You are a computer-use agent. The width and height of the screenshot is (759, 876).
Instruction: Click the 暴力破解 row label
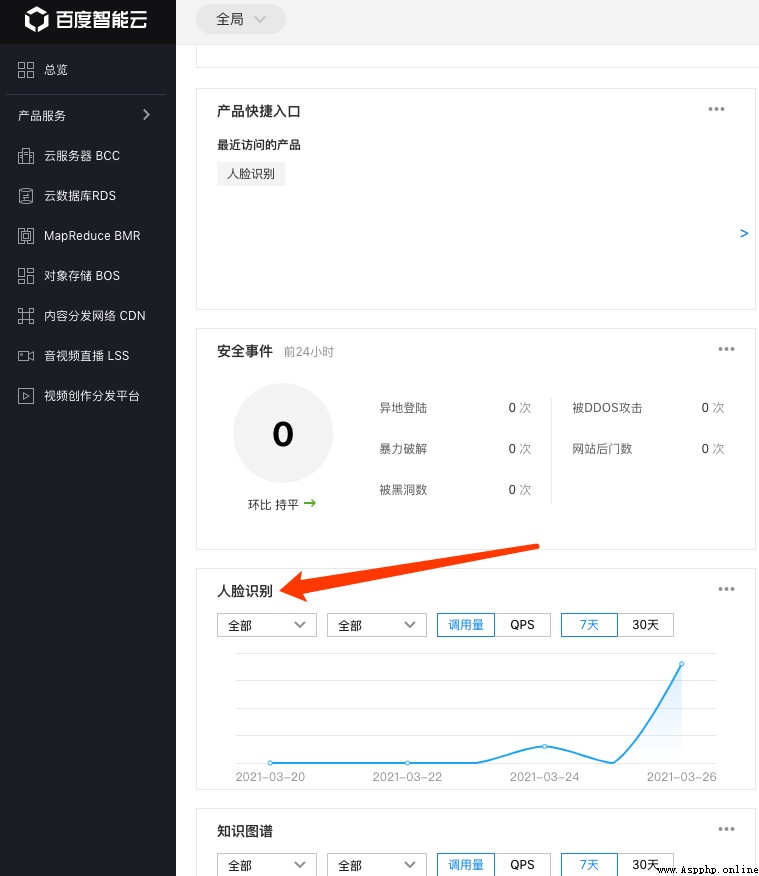(x=403, y=449)
